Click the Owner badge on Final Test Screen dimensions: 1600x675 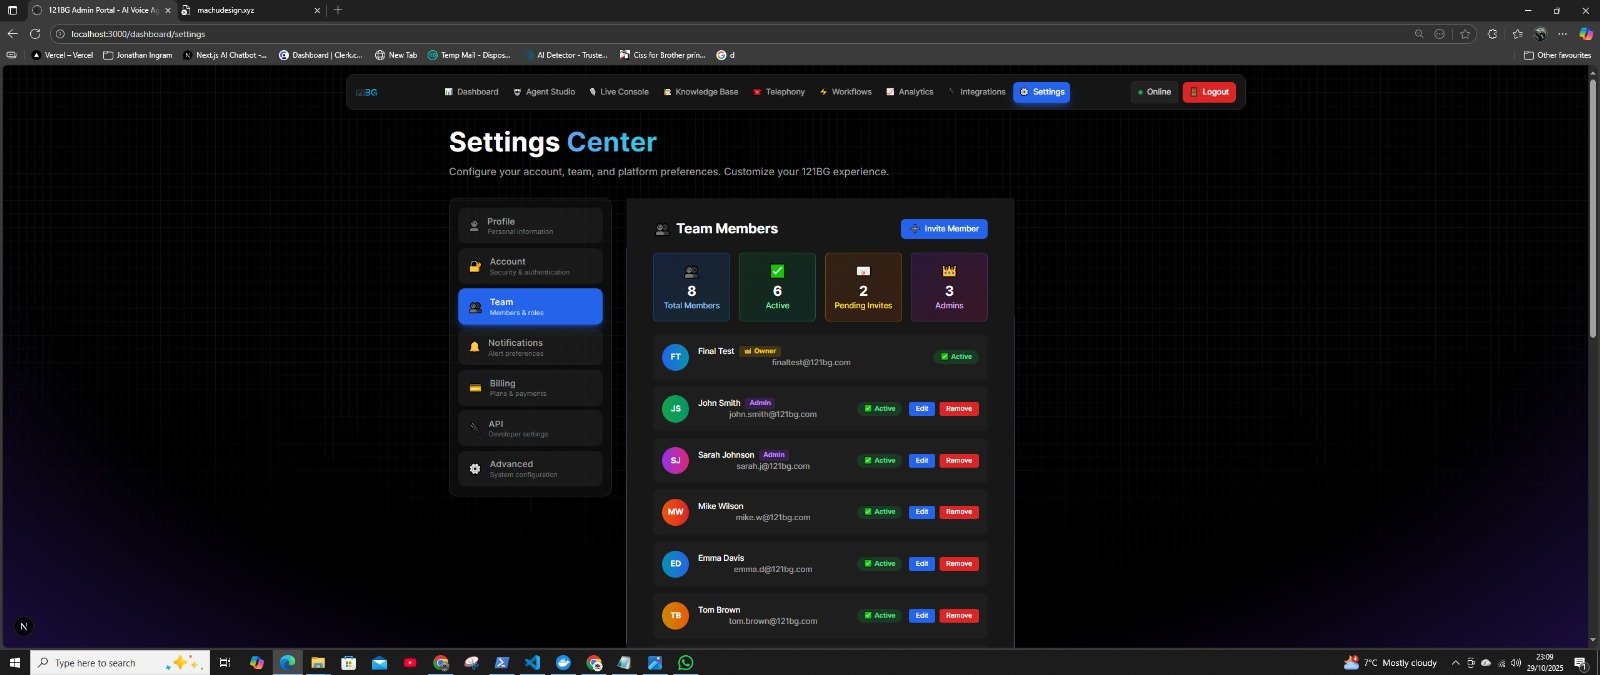point(760,351)
